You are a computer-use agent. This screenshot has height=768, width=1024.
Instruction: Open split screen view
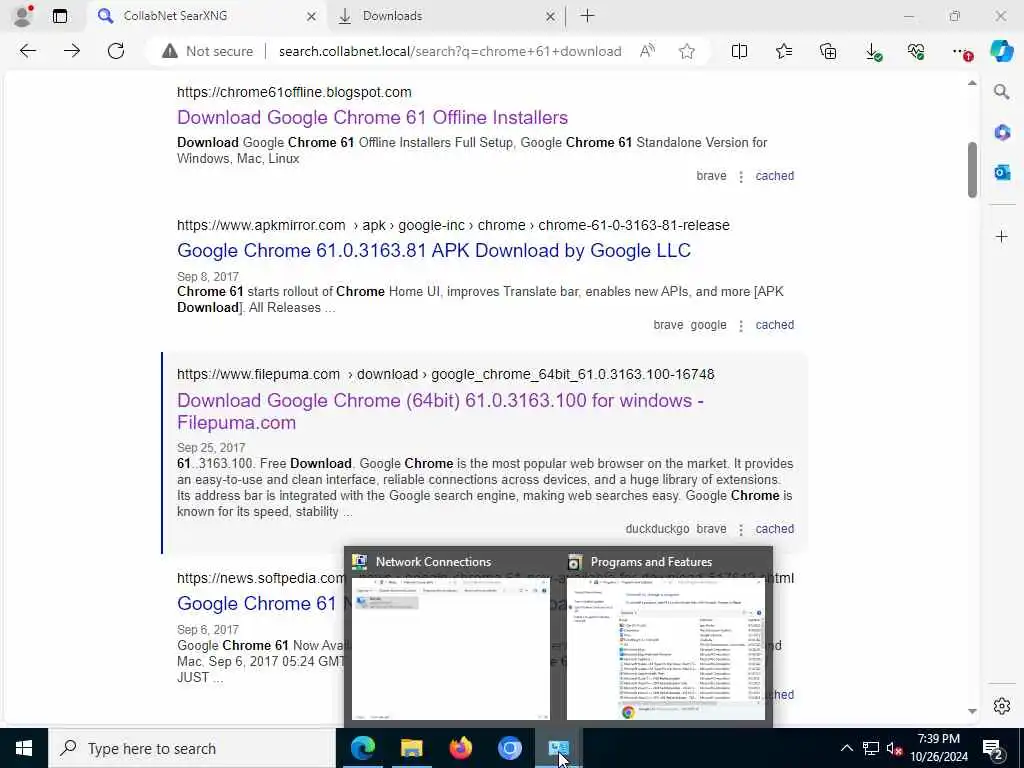tap(739, 51)
